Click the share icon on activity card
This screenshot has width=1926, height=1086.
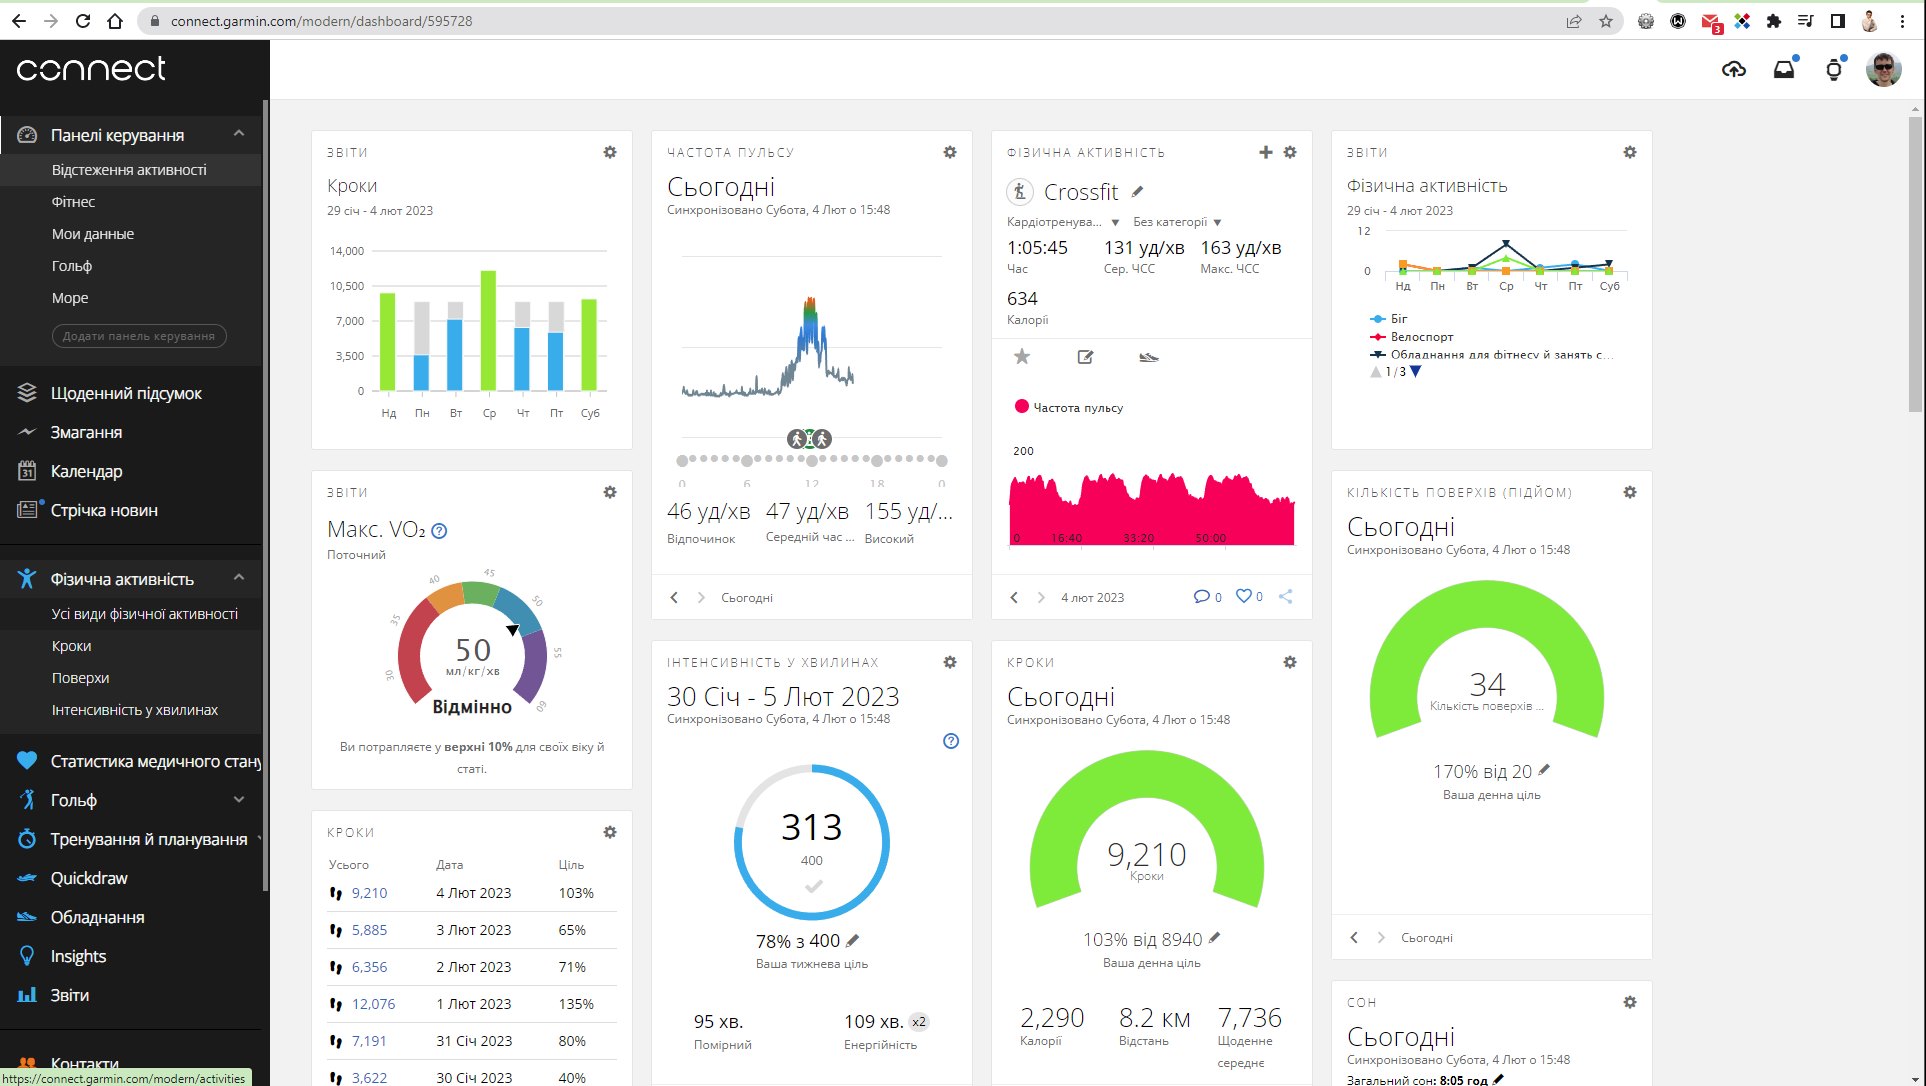click(1286, 597)
